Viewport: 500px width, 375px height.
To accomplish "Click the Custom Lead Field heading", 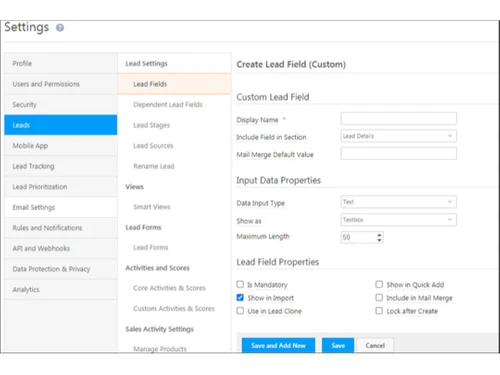I will (273, 97).
